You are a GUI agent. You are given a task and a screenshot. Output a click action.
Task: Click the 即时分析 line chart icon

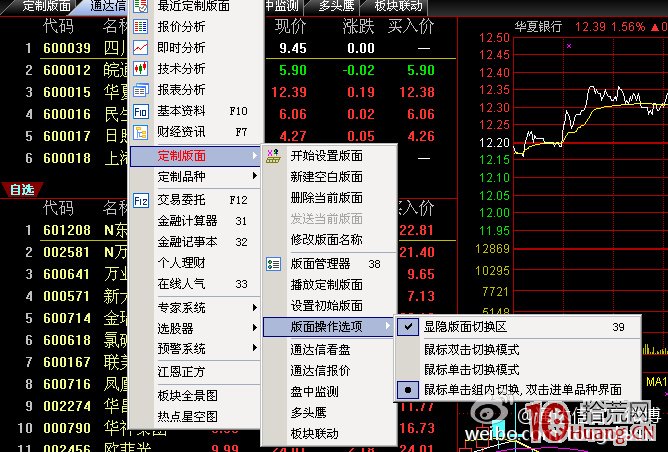(141, 48)
